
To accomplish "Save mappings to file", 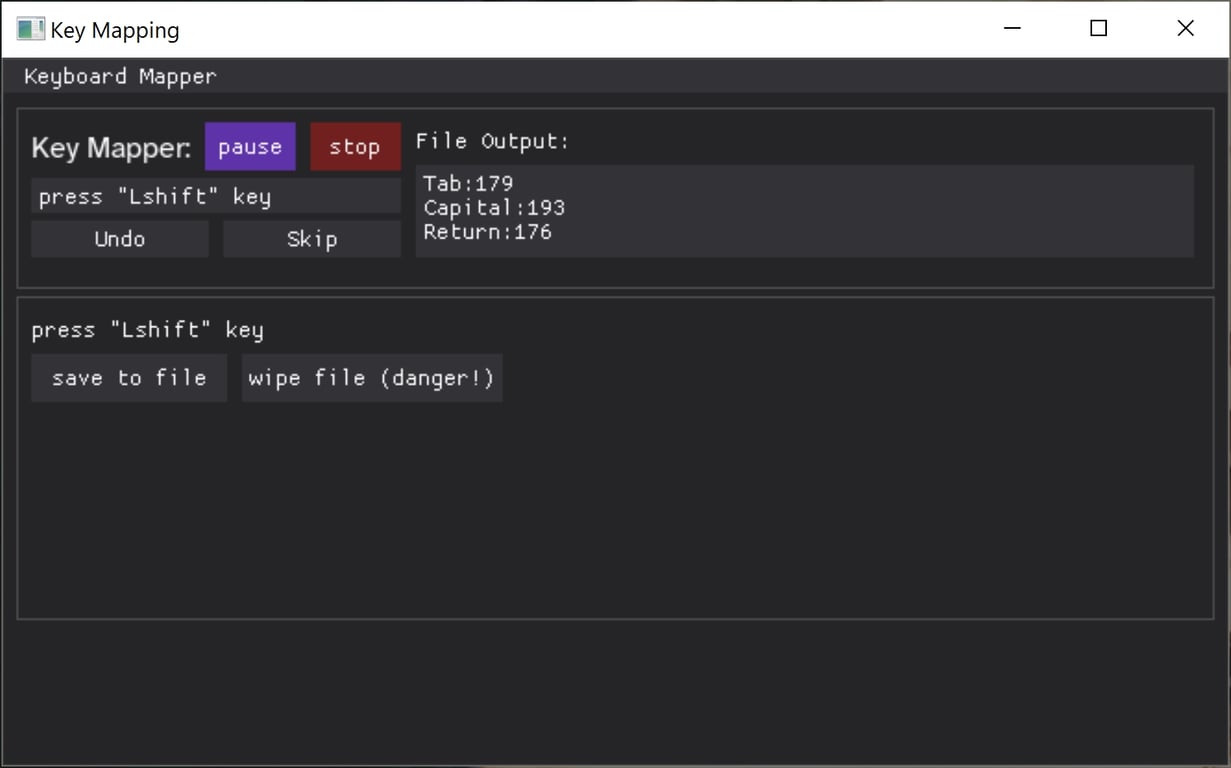I will tap(128, 377).
